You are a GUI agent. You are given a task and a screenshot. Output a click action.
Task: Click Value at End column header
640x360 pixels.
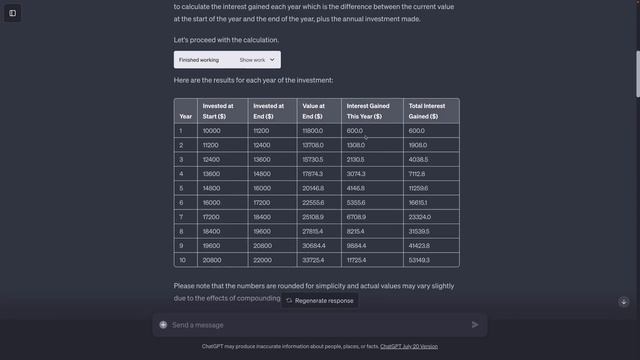coord(319,111)
